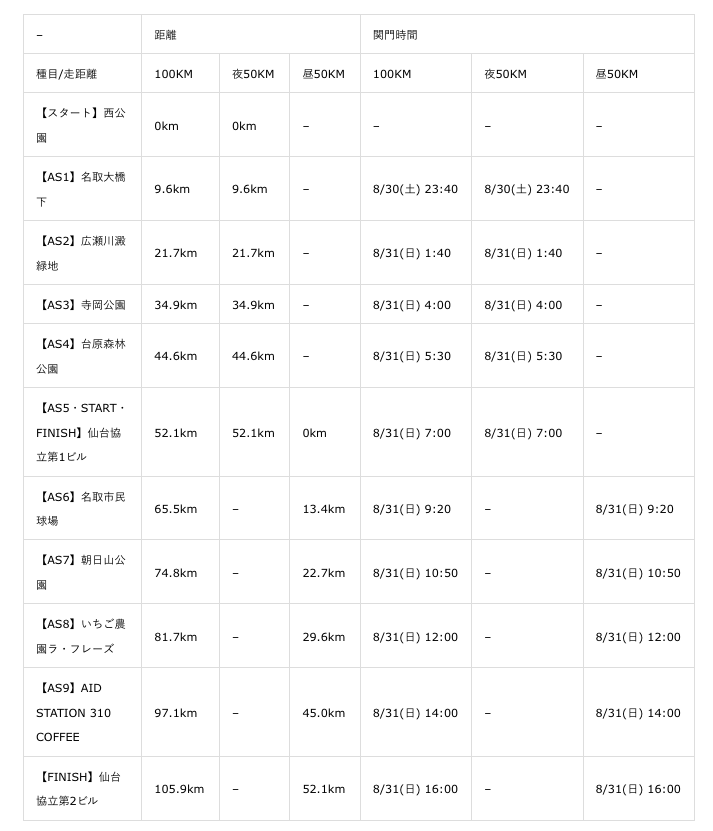Select the 65.5km distance cell

pos(175,509)
